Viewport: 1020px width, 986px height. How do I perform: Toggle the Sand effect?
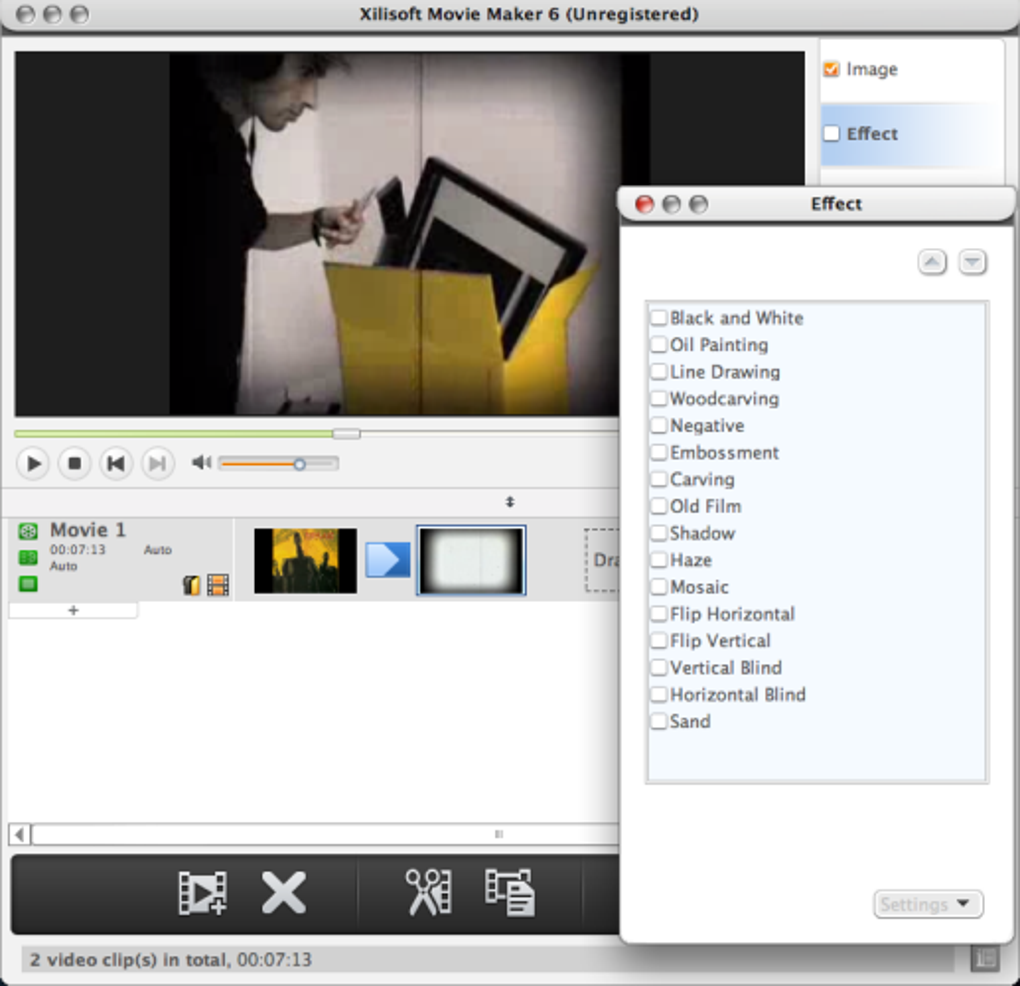(659, 721)
